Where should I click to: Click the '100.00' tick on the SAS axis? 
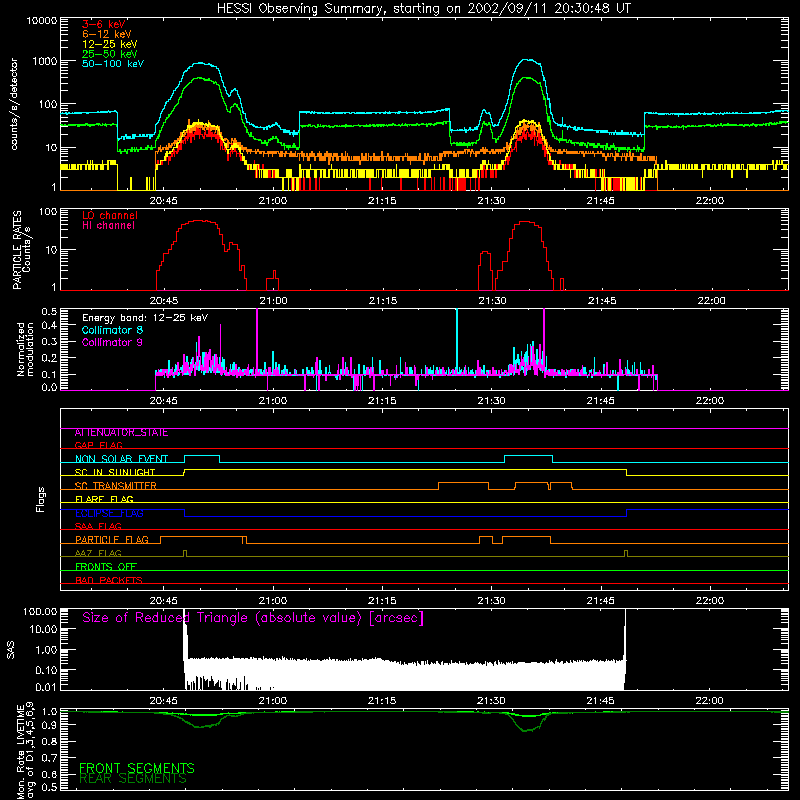point(40,611)
